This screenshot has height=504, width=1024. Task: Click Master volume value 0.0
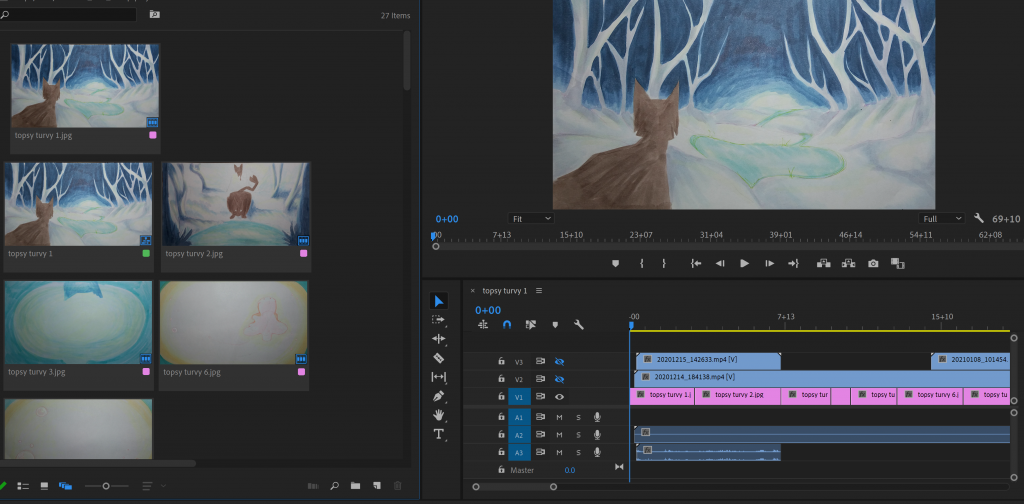[569, 470]
